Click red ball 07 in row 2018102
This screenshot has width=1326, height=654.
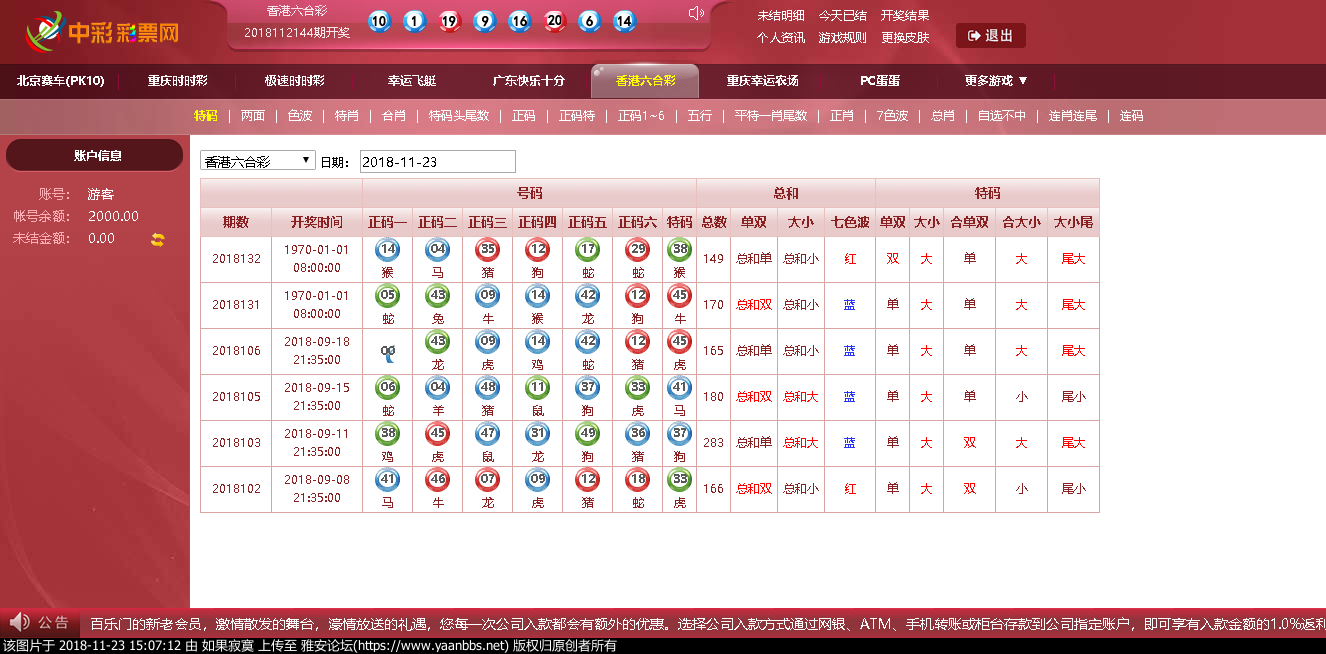487,480
